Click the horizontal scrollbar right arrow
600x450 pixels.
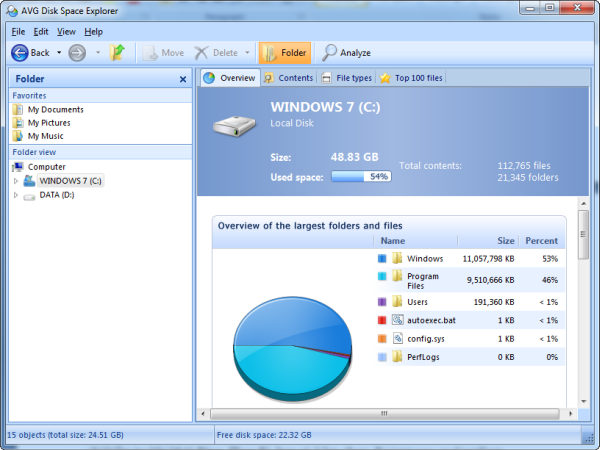571,414
